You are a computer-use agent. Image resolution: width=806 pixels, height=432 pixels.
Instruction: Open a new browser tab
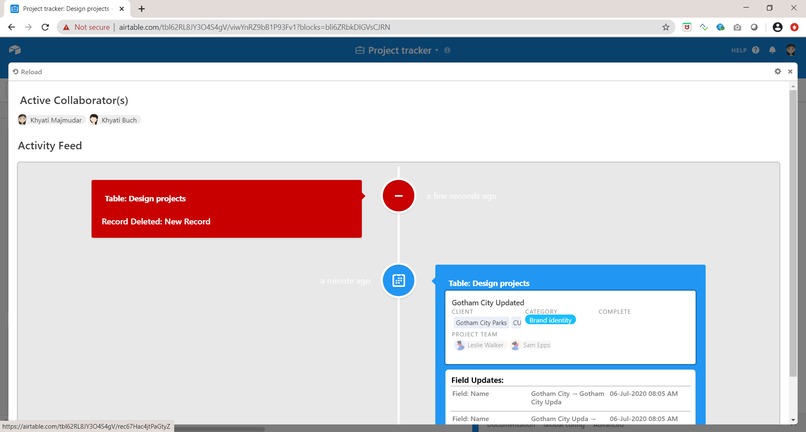pyautogui.click(x=141, y=9)
